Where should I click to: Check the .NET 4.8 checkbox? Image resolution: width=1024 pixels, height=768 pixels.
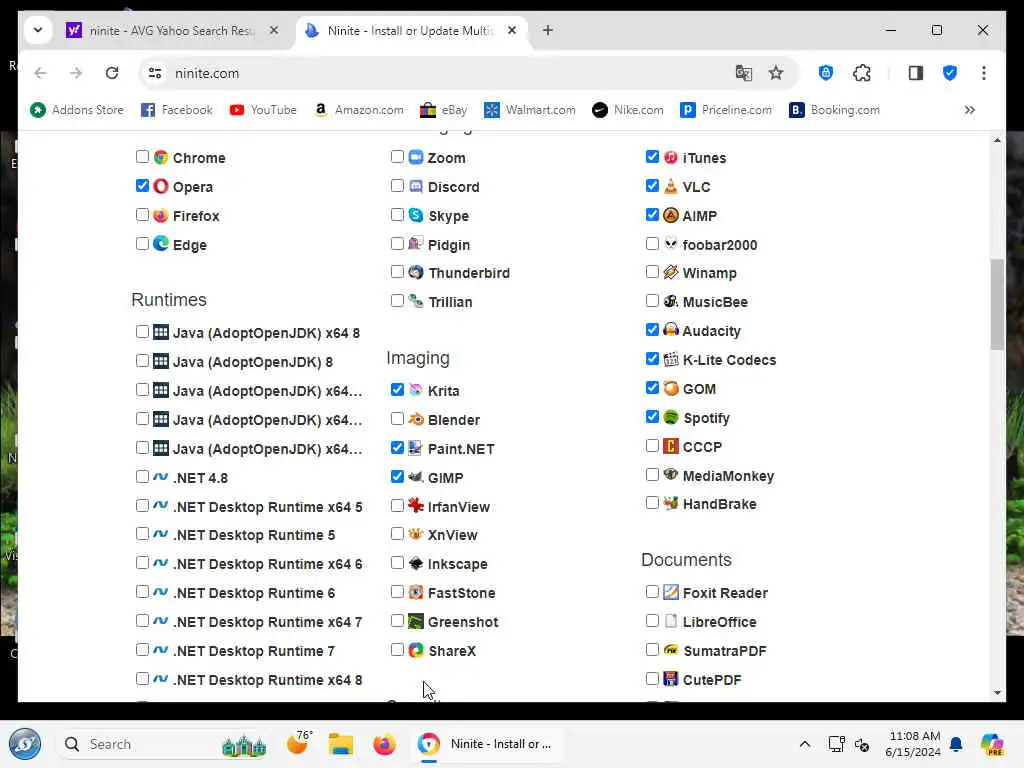point(142,477)
